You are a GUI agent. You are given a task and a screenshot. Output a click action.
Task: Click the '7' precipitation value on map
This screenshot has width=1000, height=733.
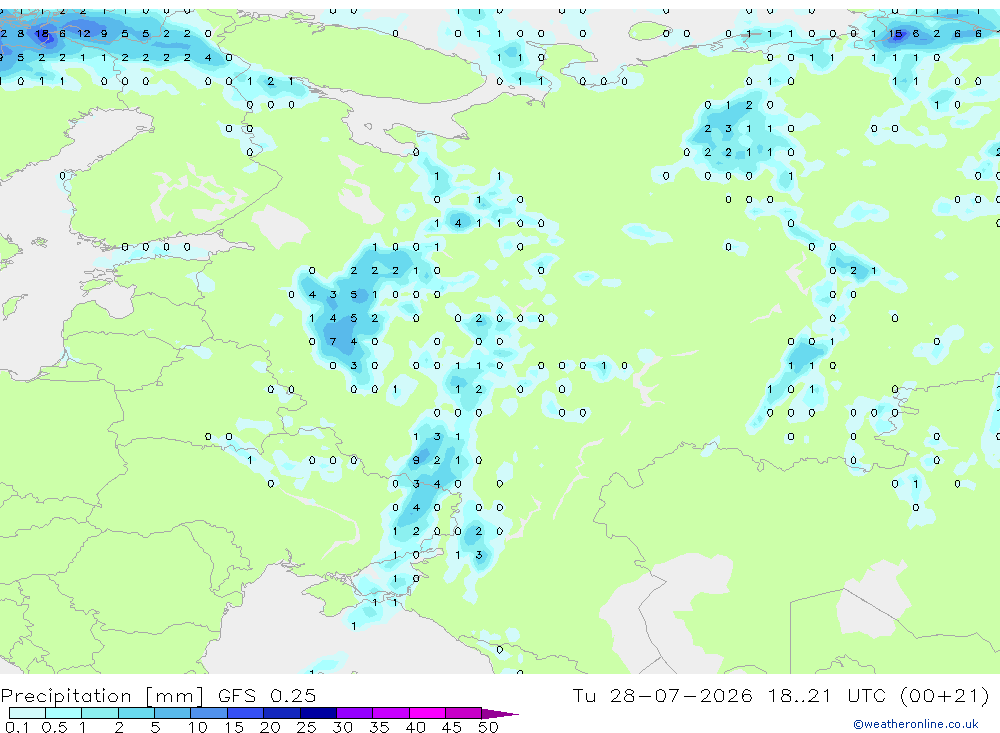point(333,342)
